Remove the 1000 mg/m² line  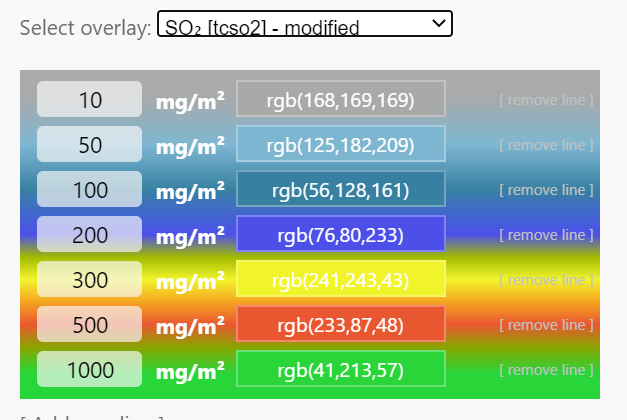[x=546, y=370]
